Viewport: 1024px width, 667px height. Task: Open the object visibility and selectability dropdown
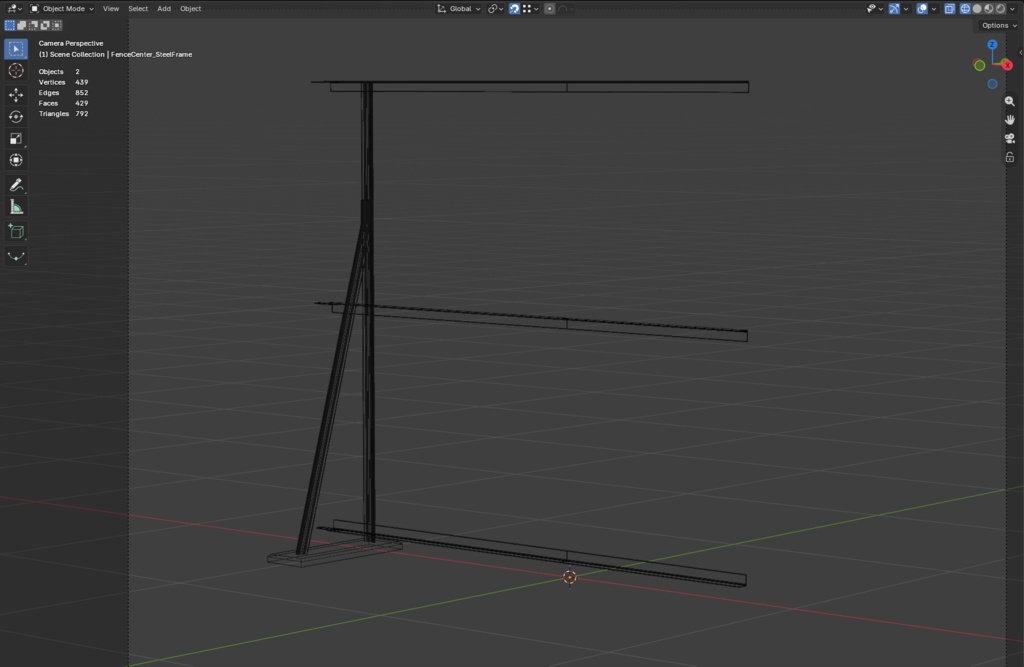tap(874, 8)
